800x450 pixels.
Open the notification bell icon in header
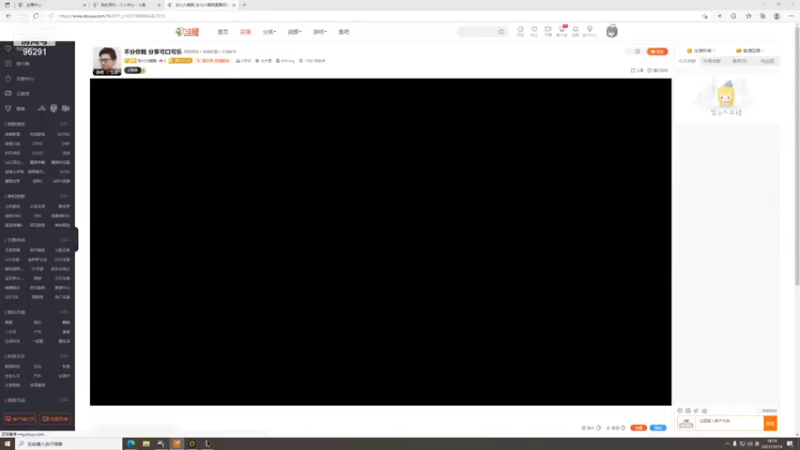click(576, 30)
